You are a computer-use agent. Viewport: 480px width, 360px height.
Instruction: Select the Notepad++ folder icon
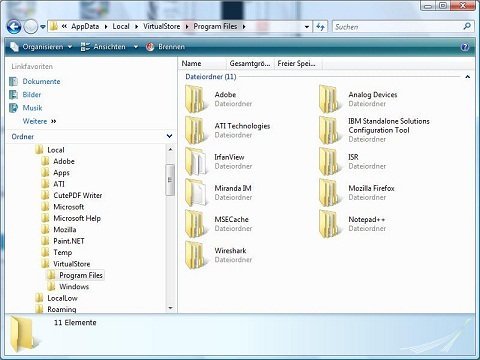pyautogui.click(x=330, y=224)
